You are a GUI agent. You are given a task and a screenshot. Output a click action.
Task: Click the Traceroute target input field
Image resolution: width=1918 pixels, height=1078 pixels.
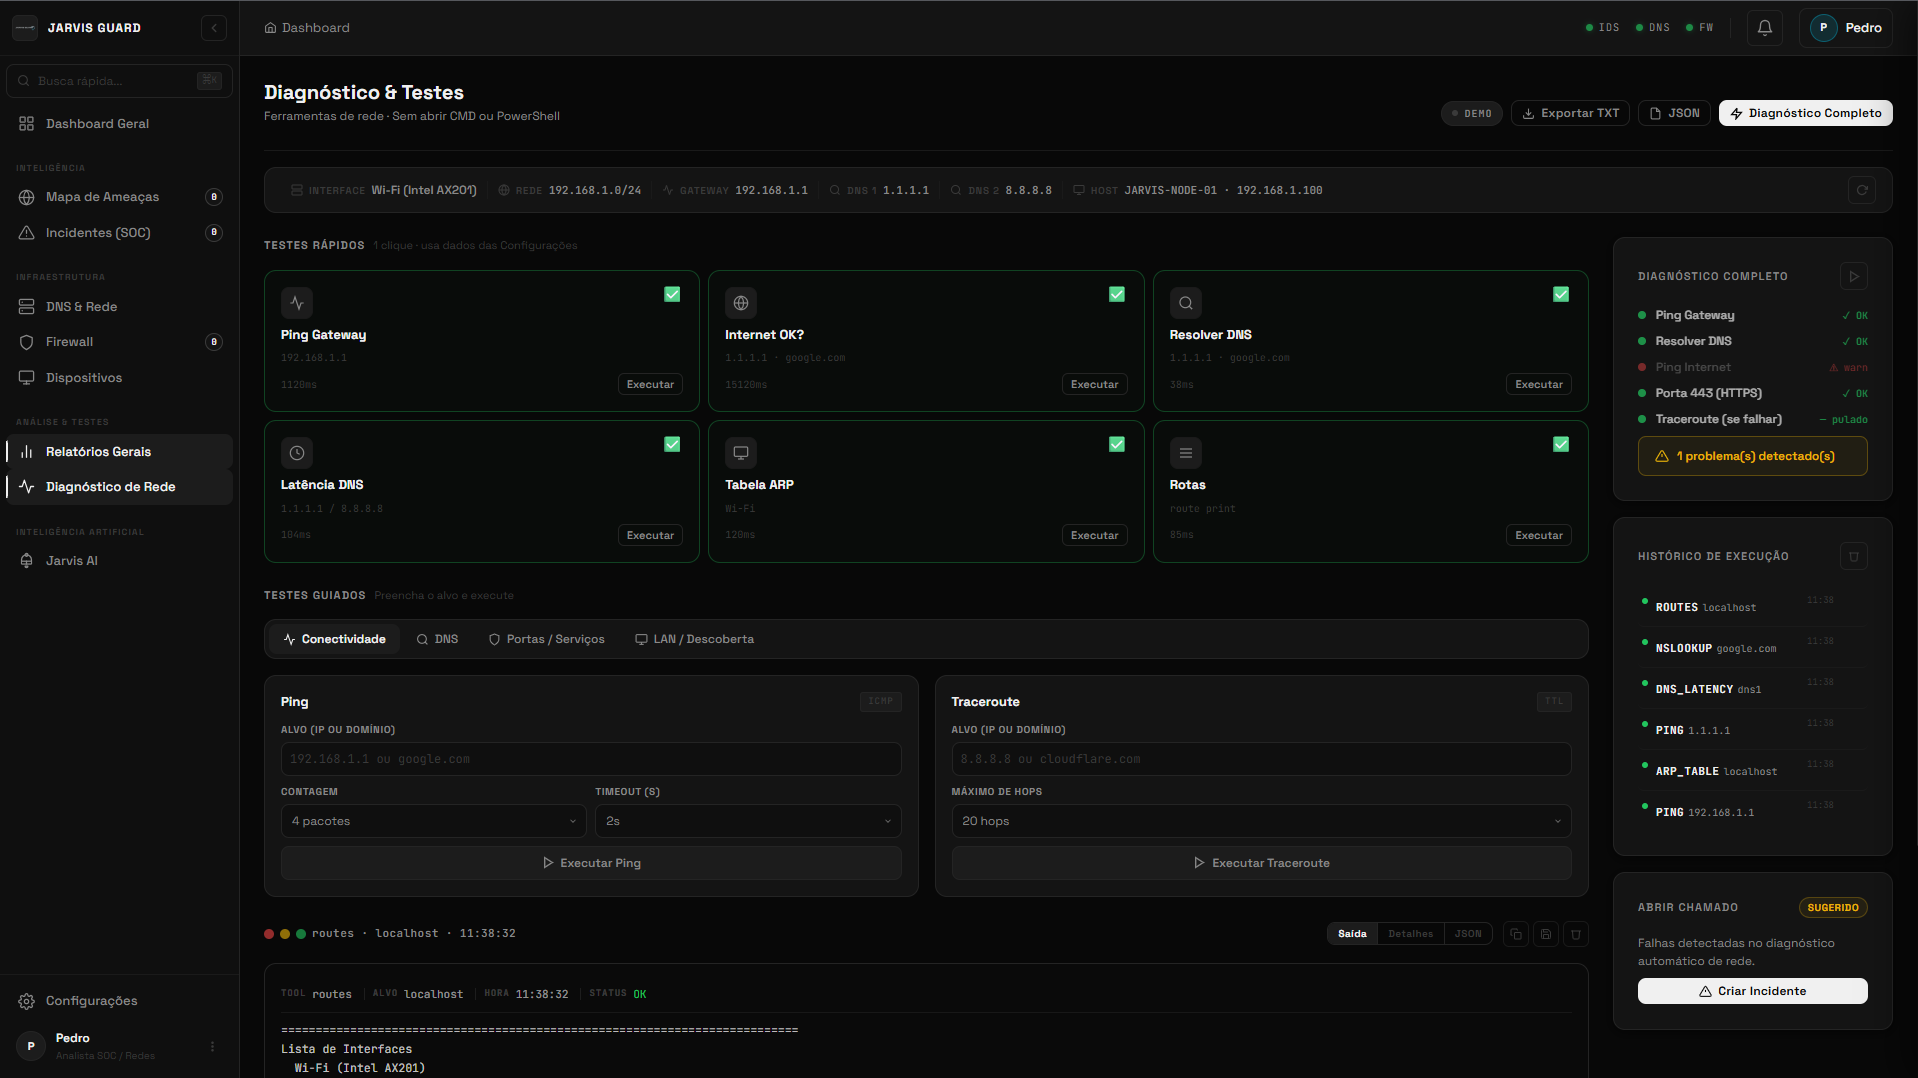pos(1261,759)
